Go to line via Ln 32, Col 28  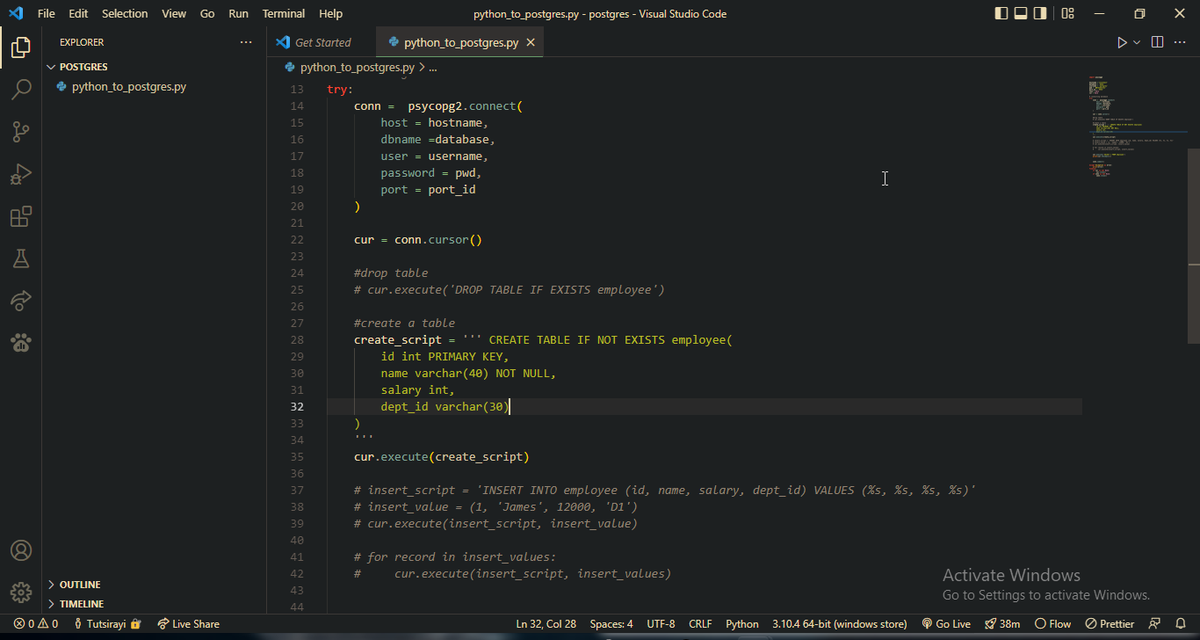[x=546, y=624]
